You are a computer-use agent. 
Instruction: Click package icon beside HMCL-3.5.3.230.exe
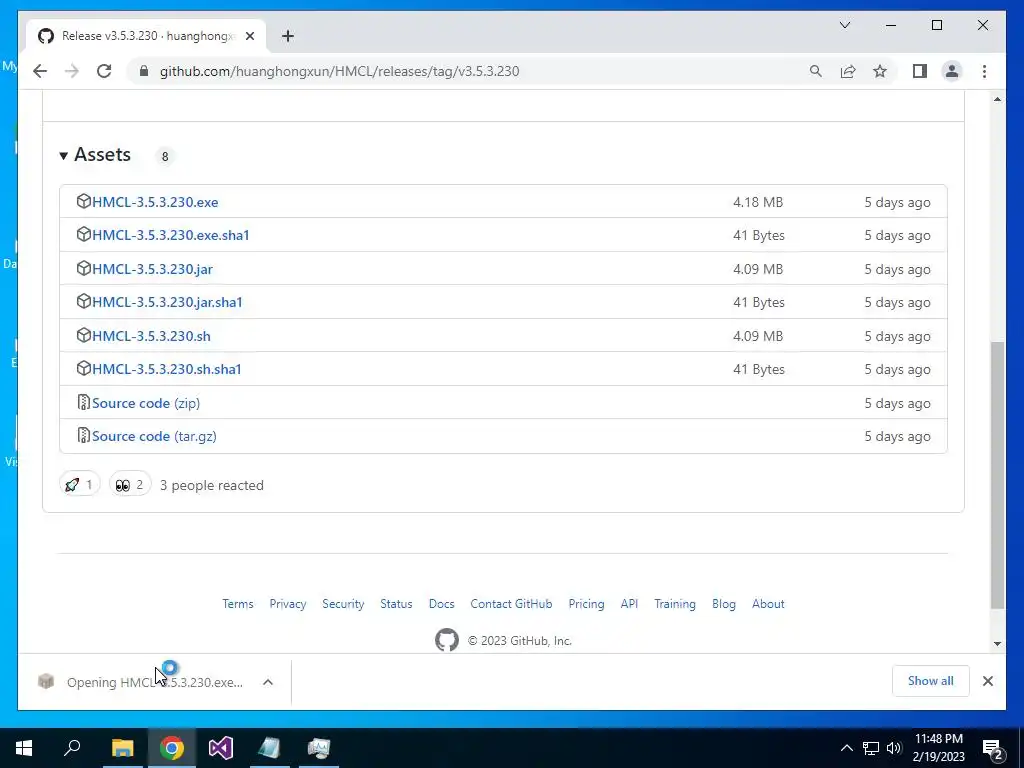pyautogui.click(x=84, y=201)
